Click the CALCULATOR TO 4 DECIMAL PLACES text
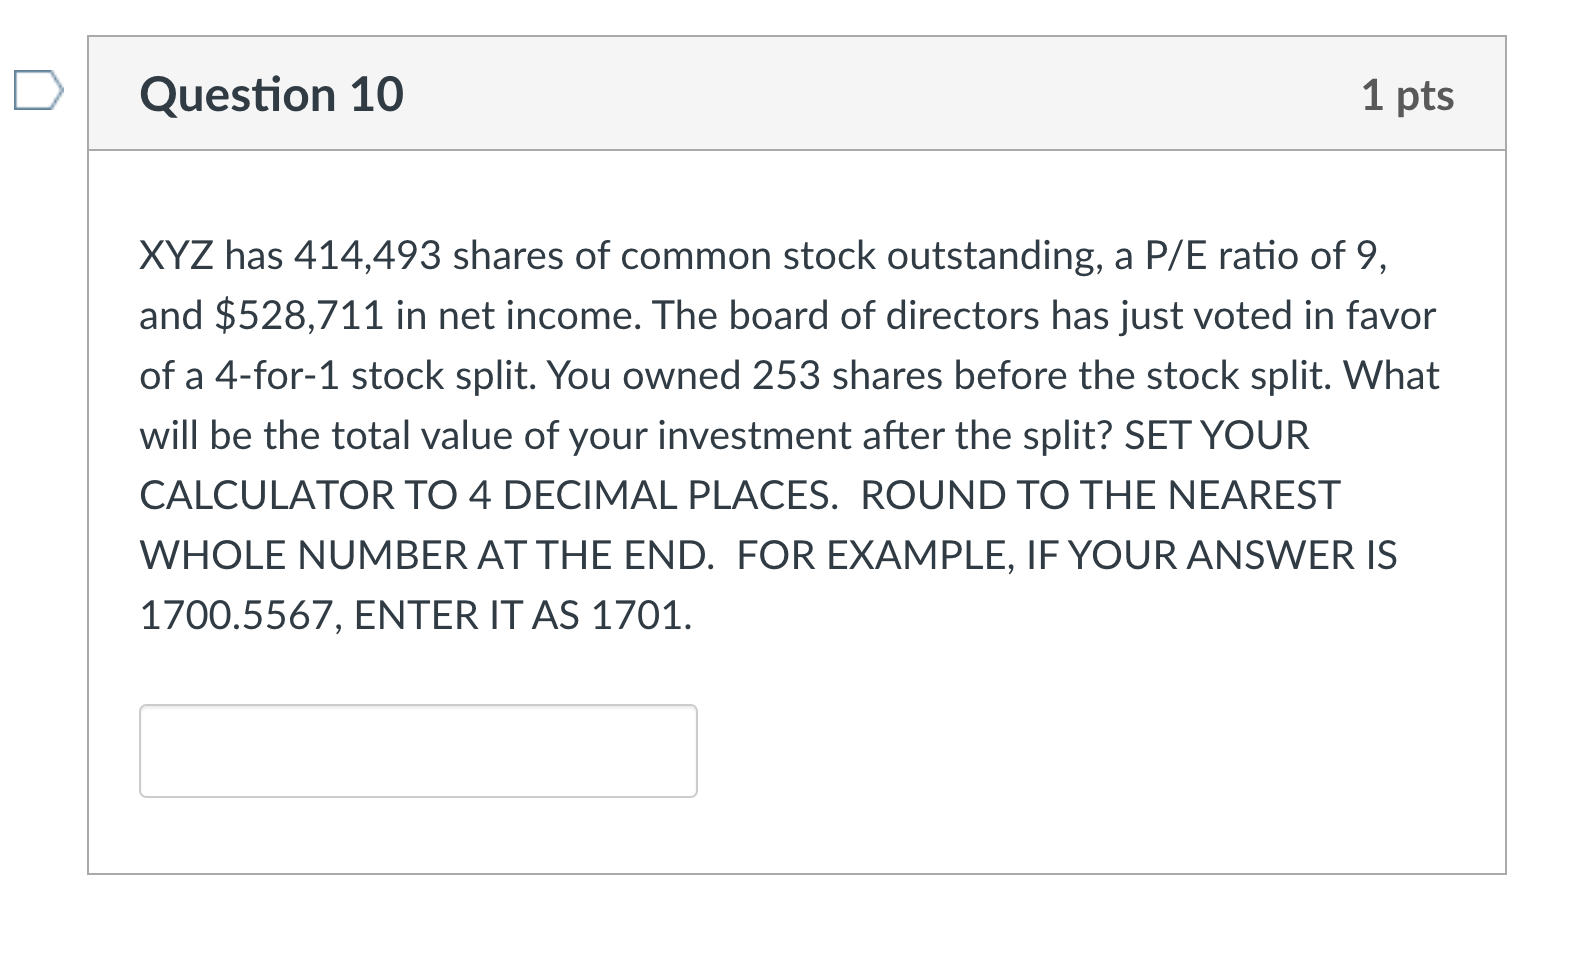Image resolution: width=1572 pixels, height=960 pixels. coord(489,496)
